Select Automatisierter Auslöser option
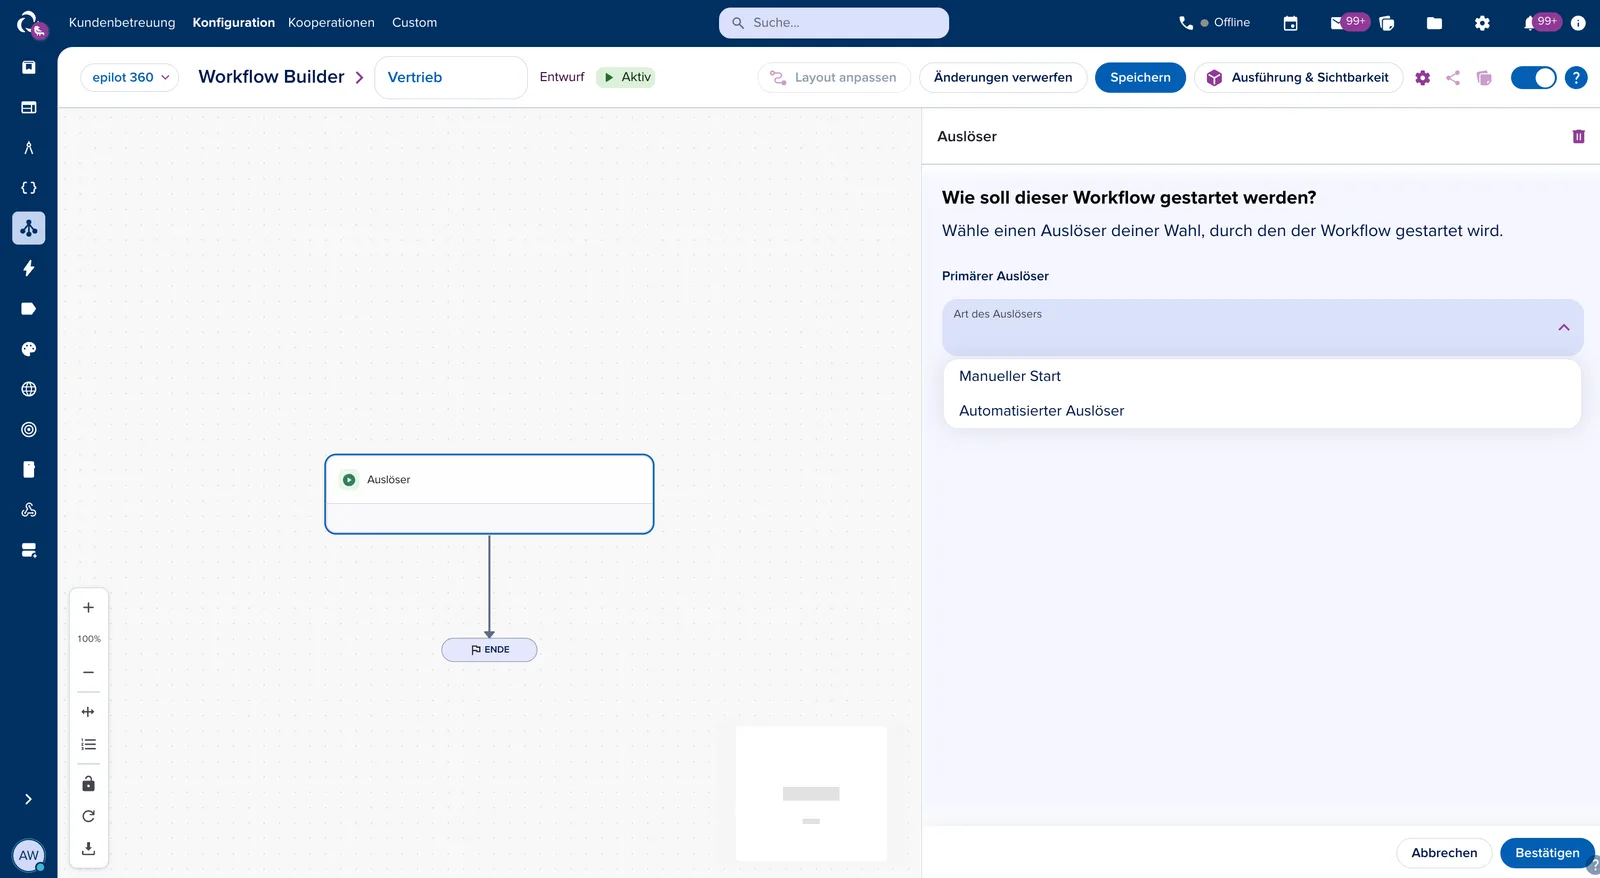This screenshot has height=878, width=1600. [x=1262, y=411]
